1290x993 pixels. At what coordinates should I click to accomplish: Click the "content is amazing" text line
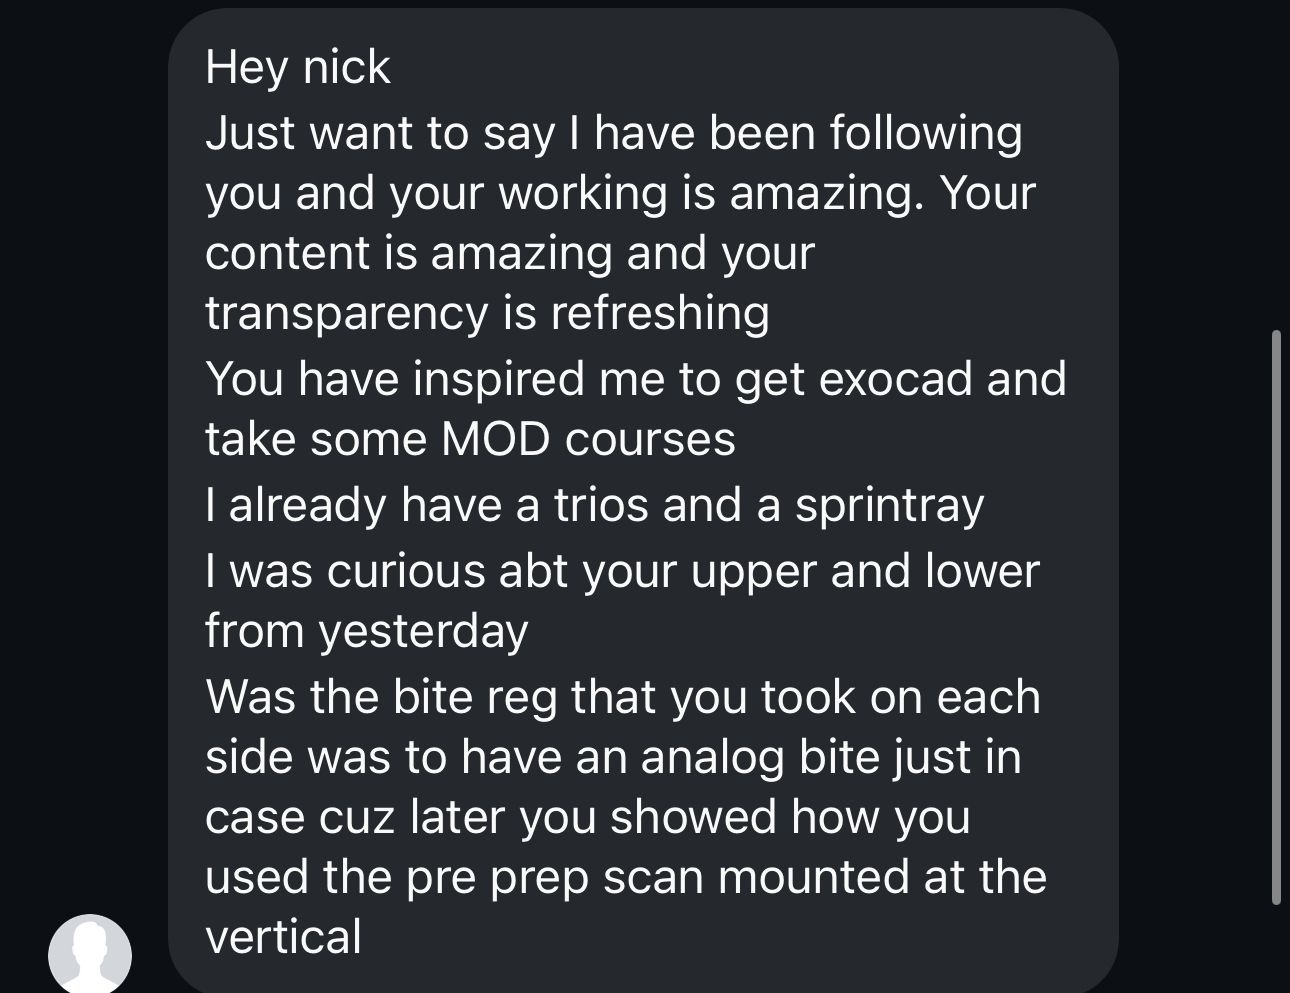point(509,254)
